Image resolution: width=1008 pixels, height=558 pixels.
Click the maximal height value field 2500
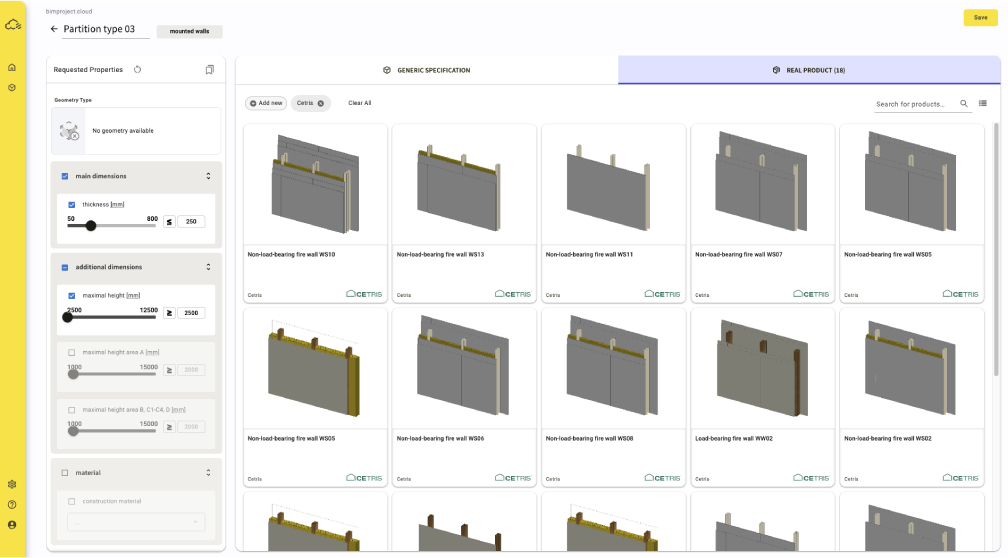point(191,313)
